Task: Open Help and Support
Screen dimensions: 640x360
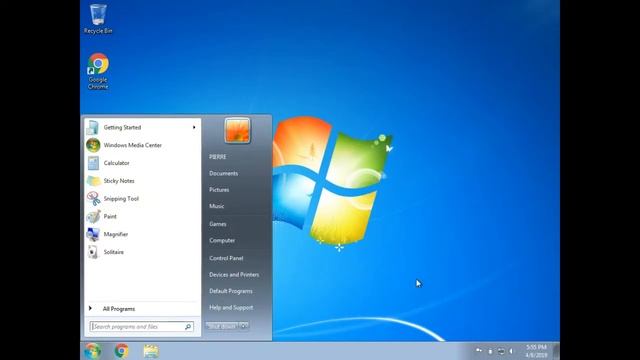Action: click(x=231, y=307)
